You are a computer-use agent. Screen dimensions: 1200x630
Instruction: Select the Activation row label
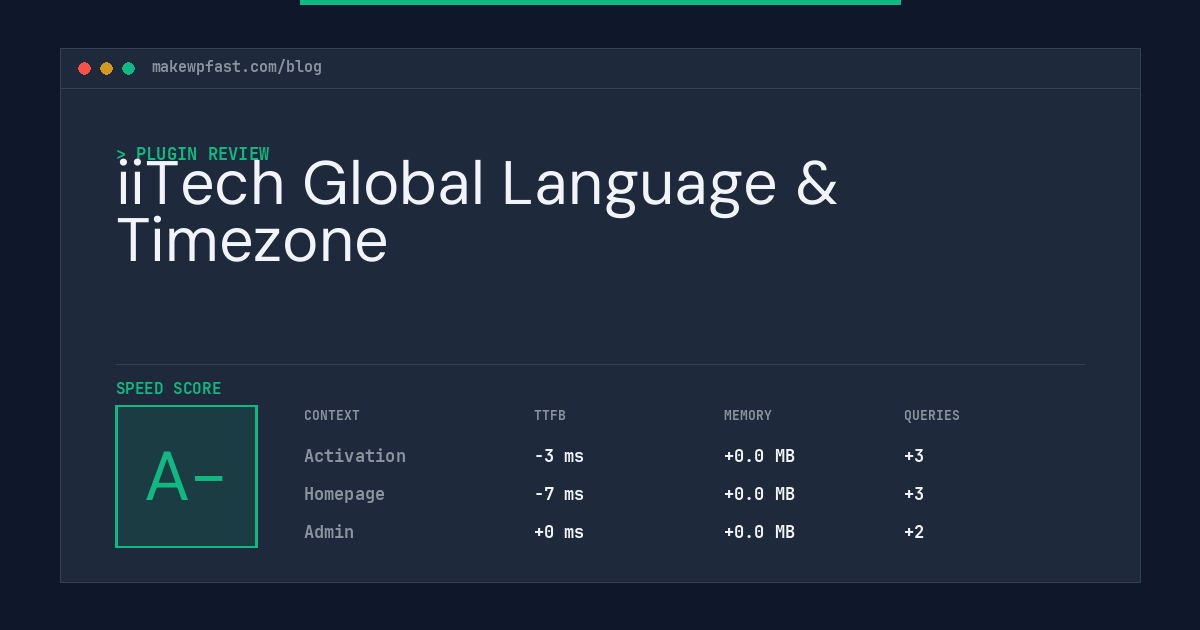point(355,456)
